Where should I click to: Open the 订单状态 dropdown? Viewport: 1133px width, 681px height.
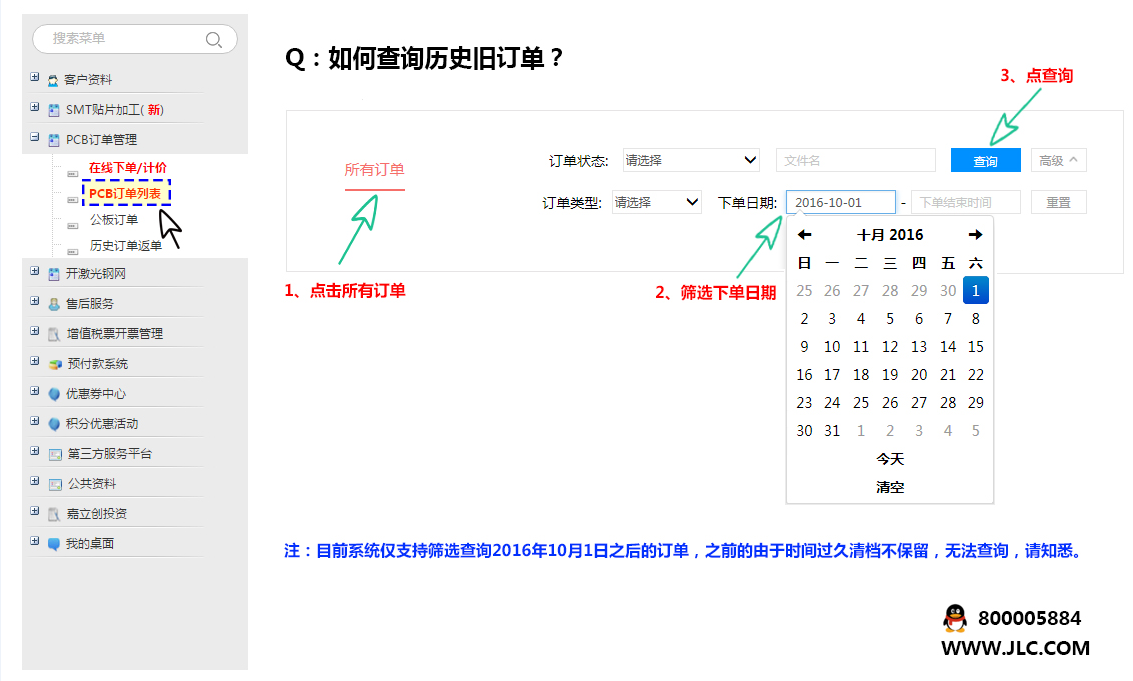691,160
